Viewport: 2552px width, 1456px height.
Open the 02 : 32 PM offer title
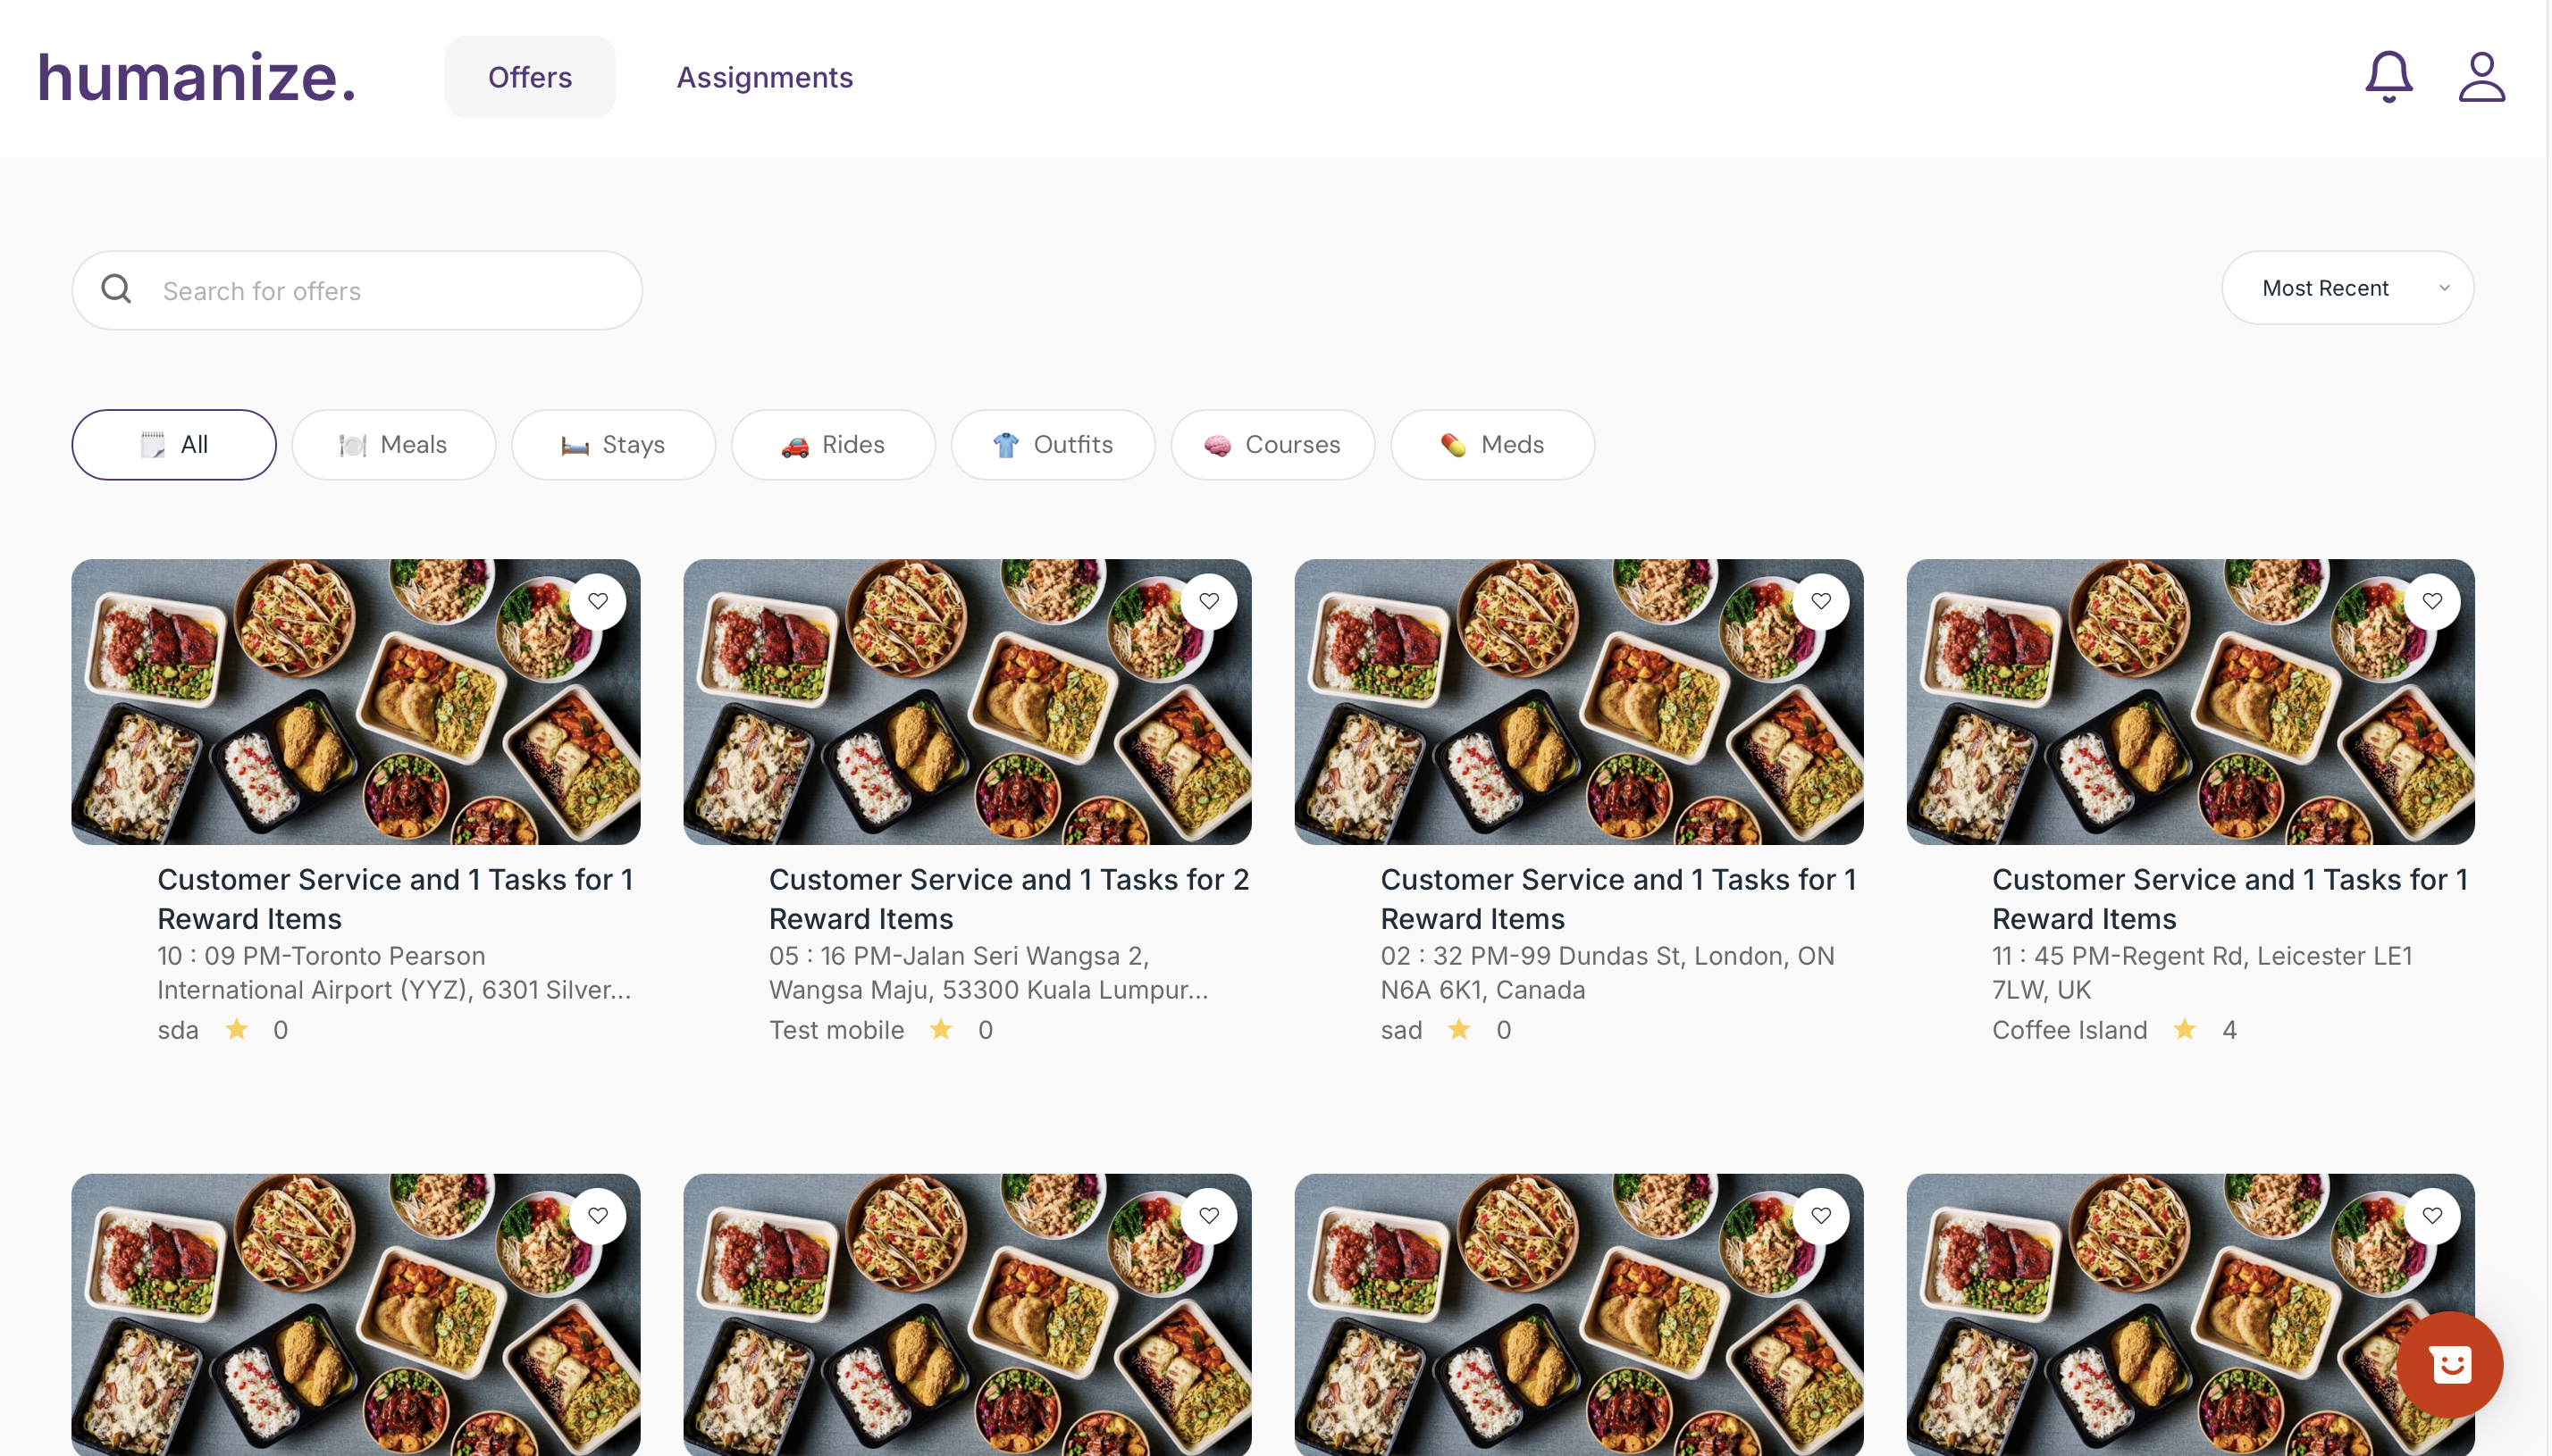pos(1619,899)
